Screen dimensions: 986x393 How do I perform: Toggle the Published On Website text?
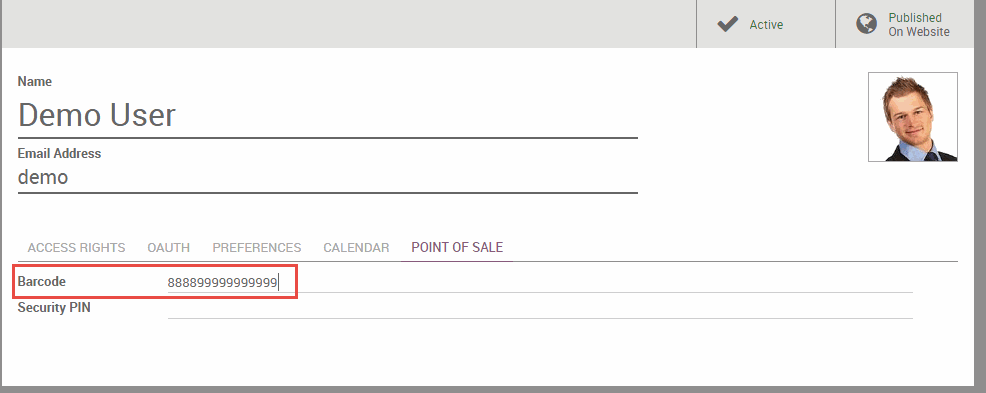[x=919, y=25]
